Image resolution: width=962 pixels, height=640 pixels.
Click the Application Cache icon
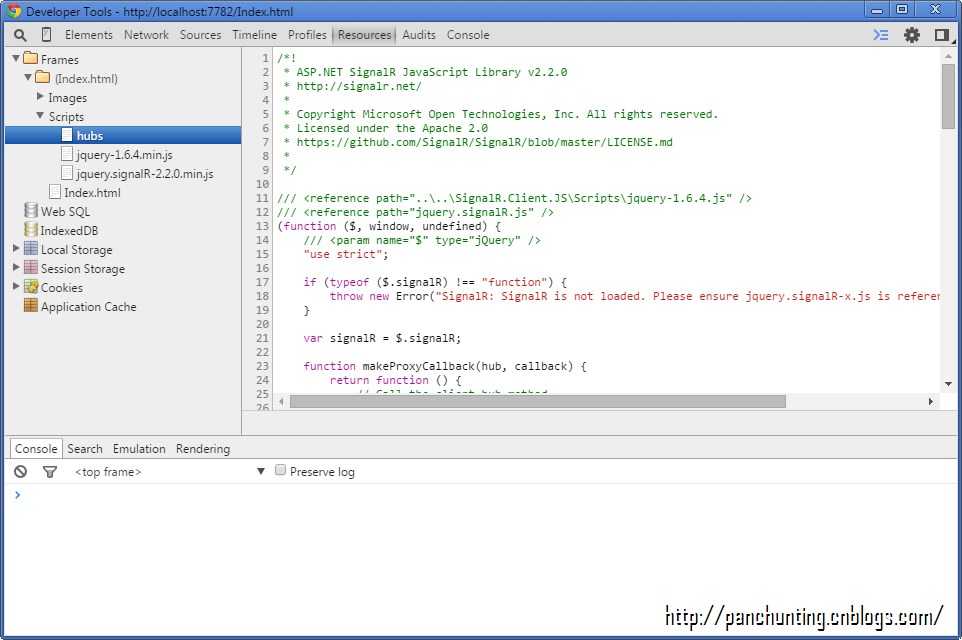click(x=31, y=306)
